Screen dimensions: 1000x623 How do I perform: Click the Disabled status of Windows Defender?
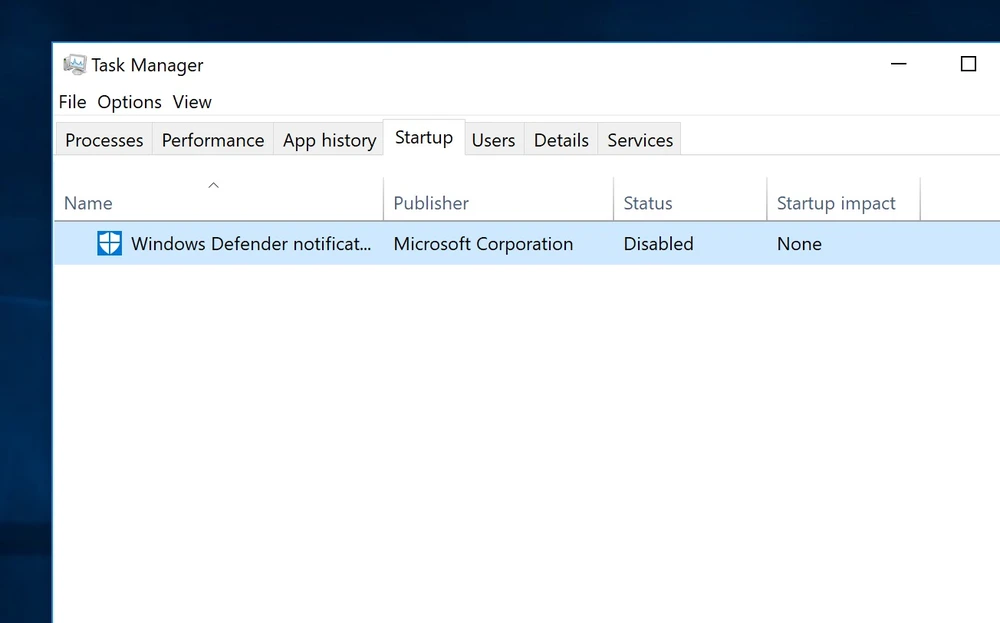(658, 244)
